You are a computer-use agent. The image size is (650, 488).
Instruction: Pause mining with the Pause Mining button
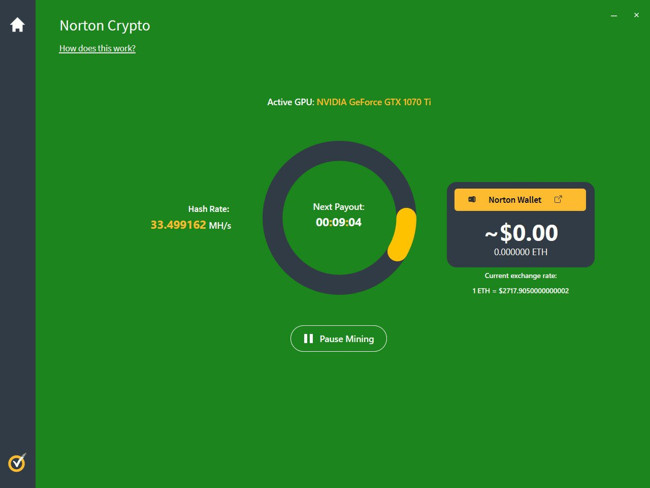point(338,339)
